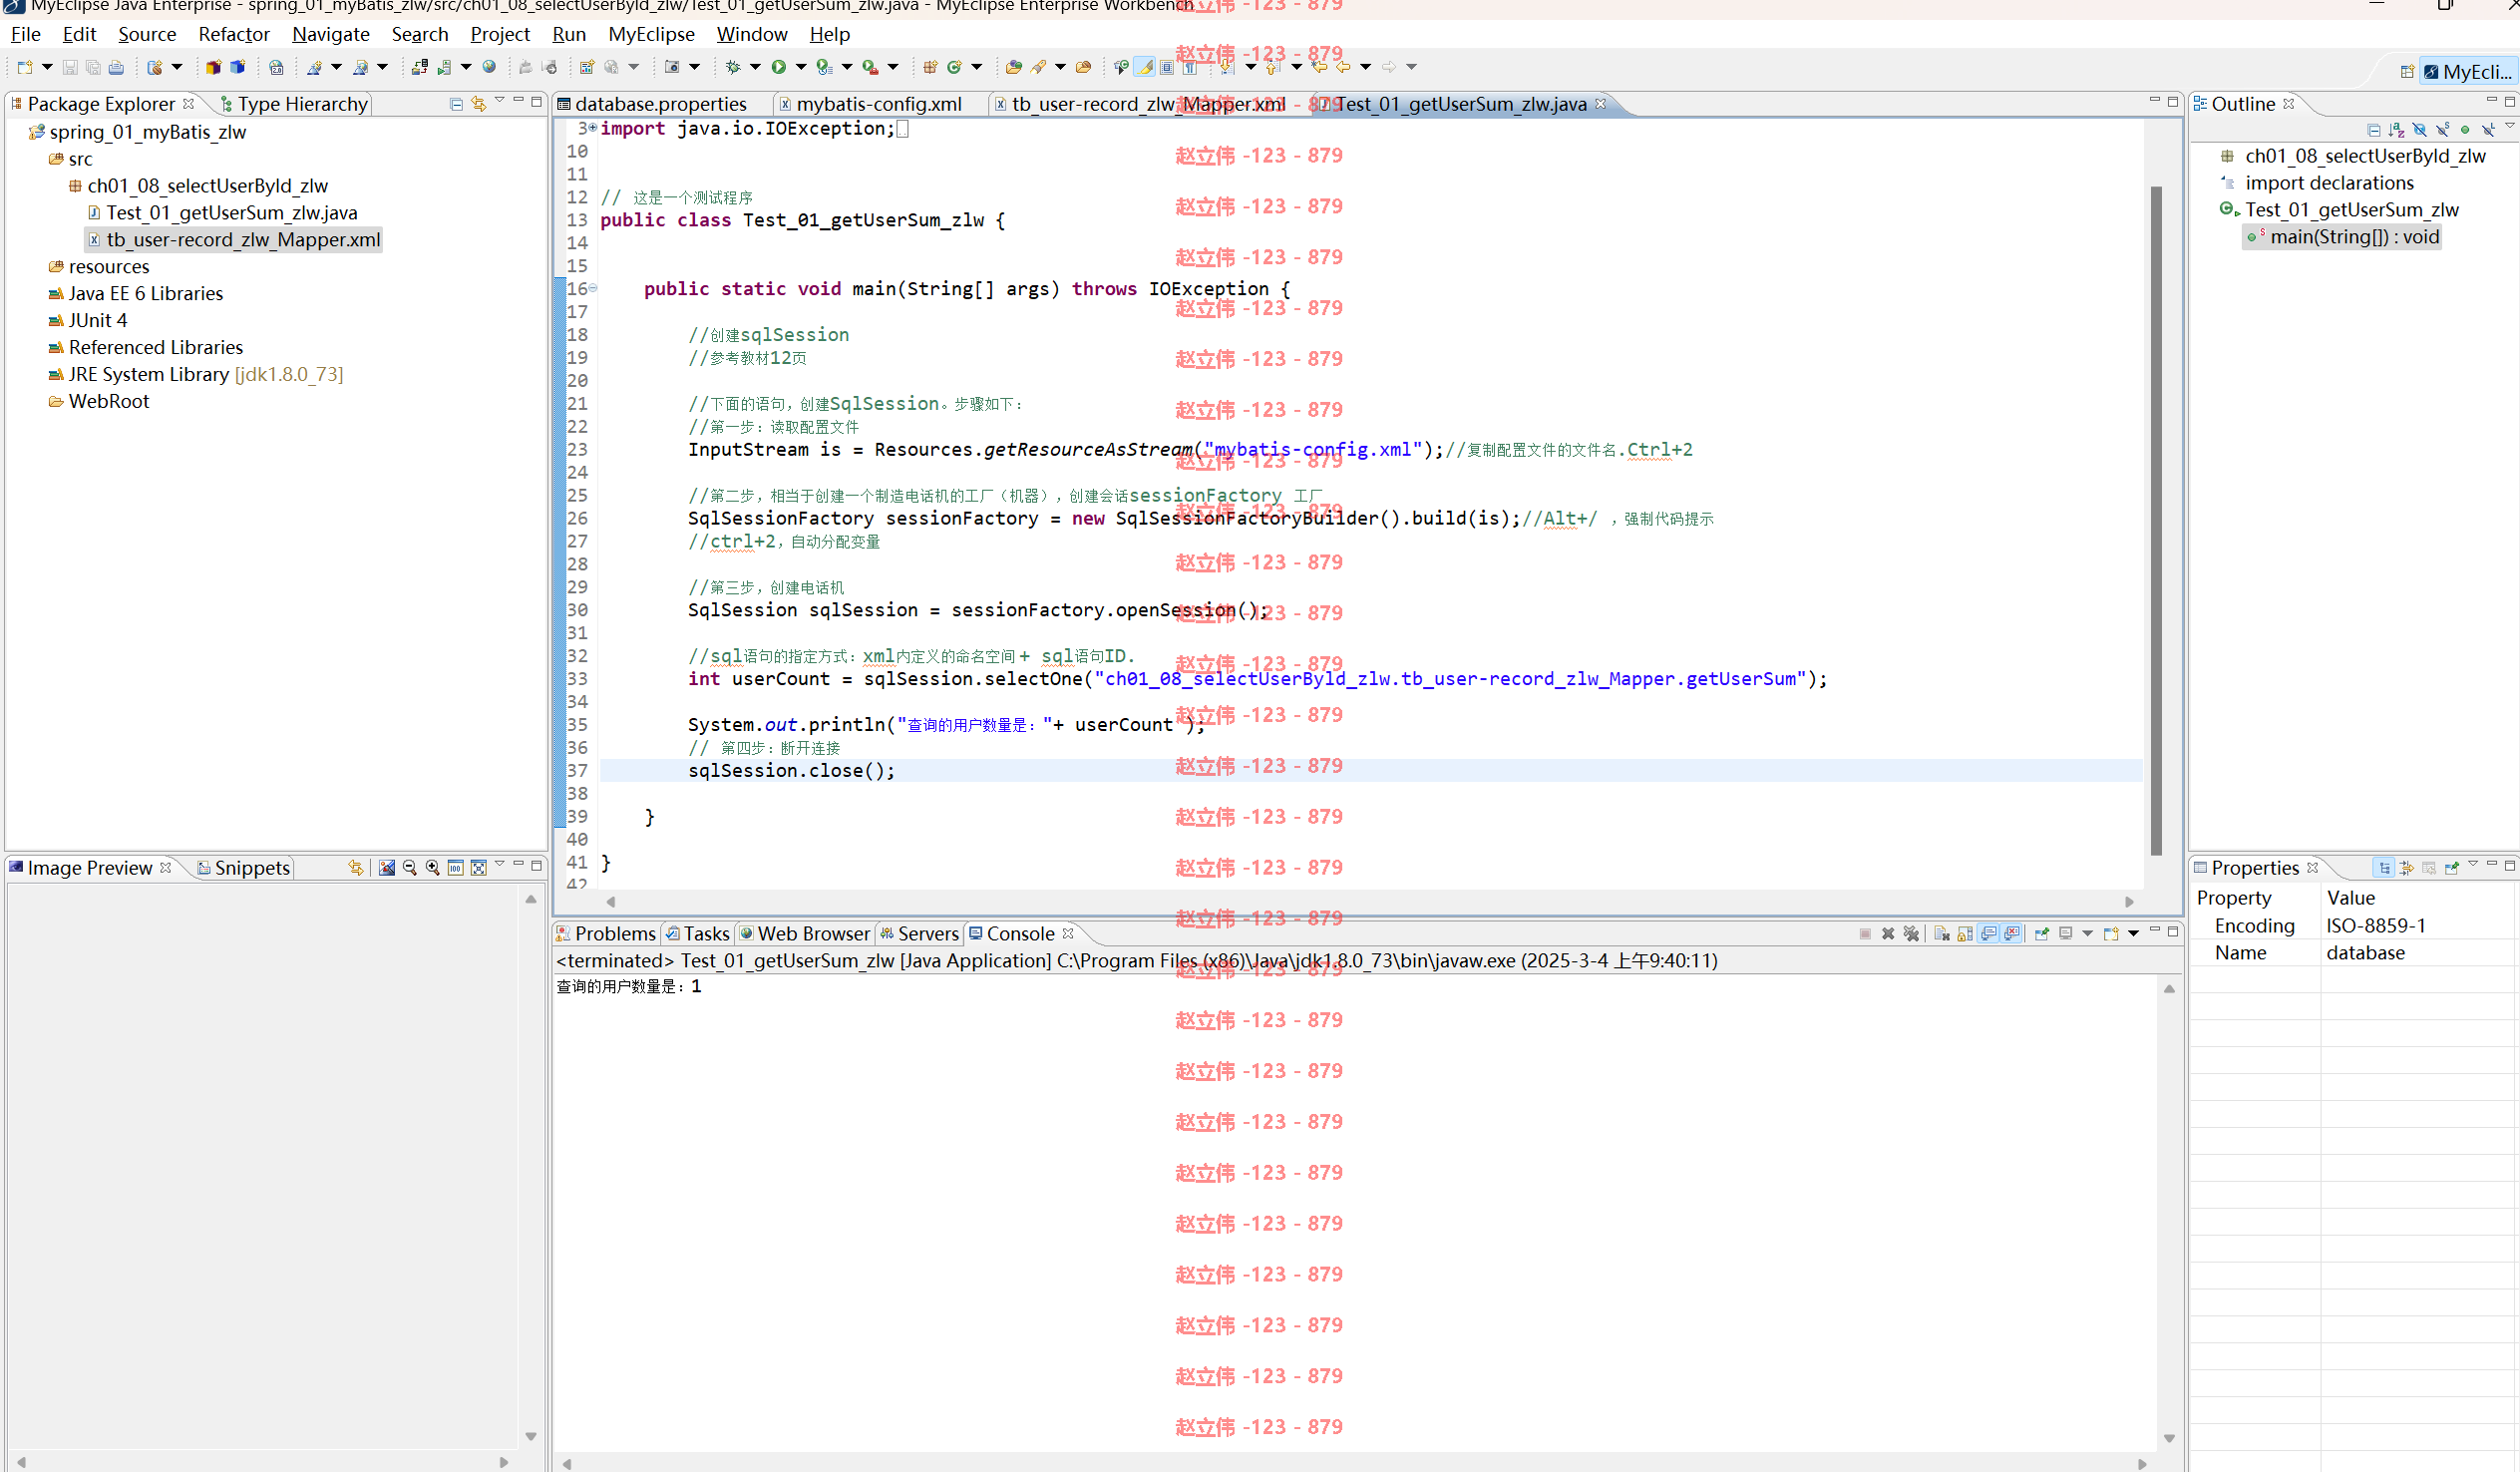Click the Open Web Browser globe icon
Screen dimensions: 2520x1472
point(489,67)
